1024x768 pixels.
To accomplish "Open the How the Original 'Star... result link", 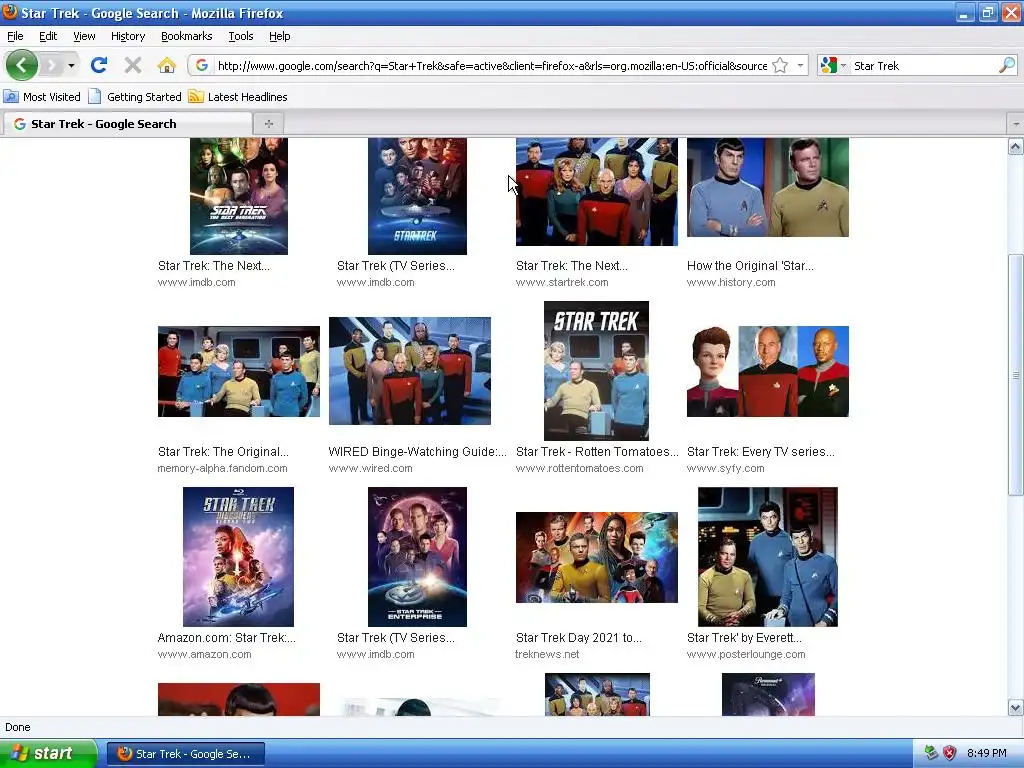I will pyautogui.click(x=750, y=266).
